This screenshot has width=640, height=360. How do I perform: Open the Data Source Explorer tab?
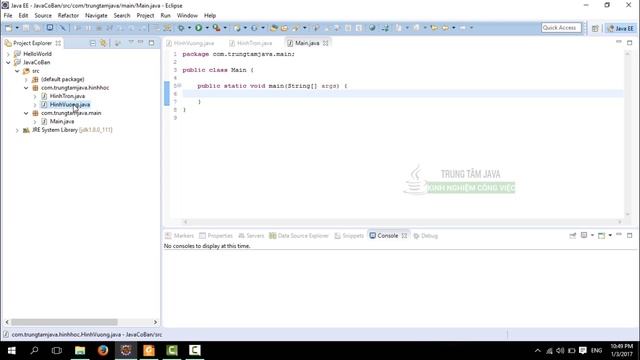(x=299, y=236)
